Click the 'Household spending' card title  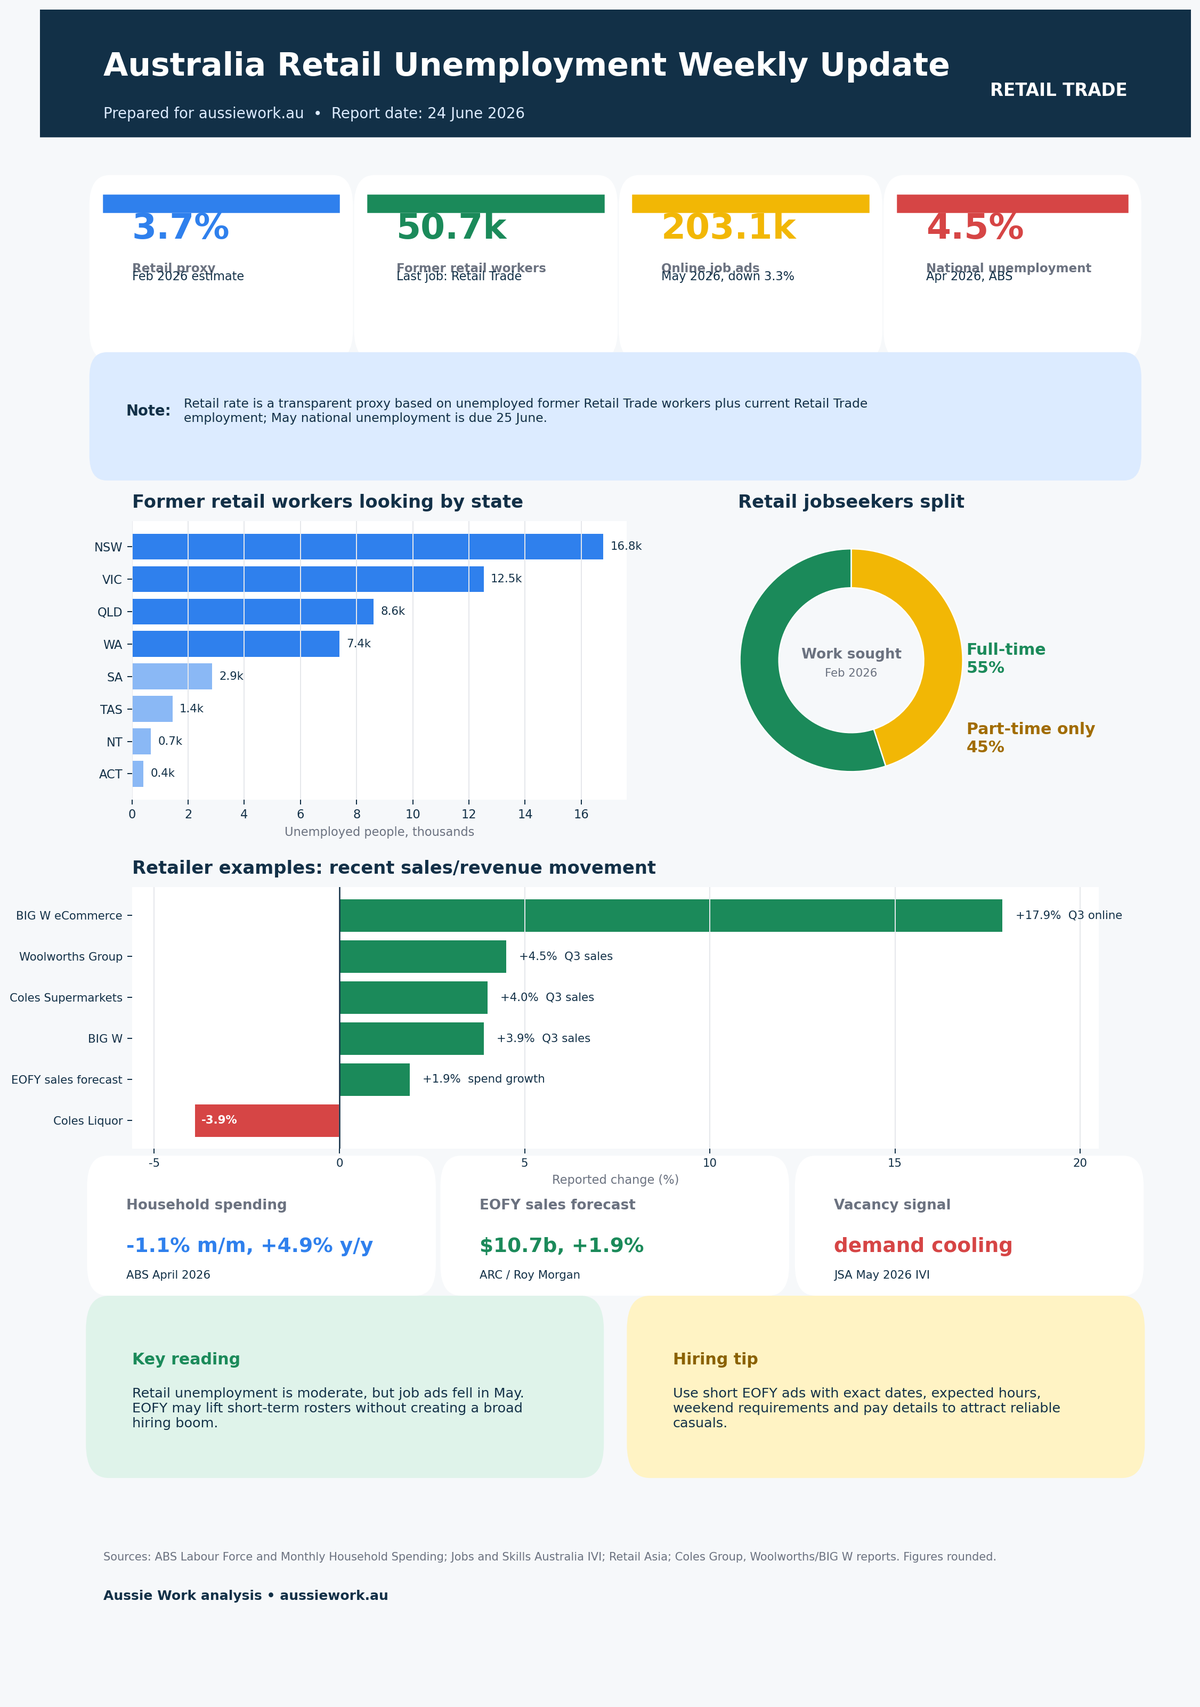click(x=206, y=1205)
